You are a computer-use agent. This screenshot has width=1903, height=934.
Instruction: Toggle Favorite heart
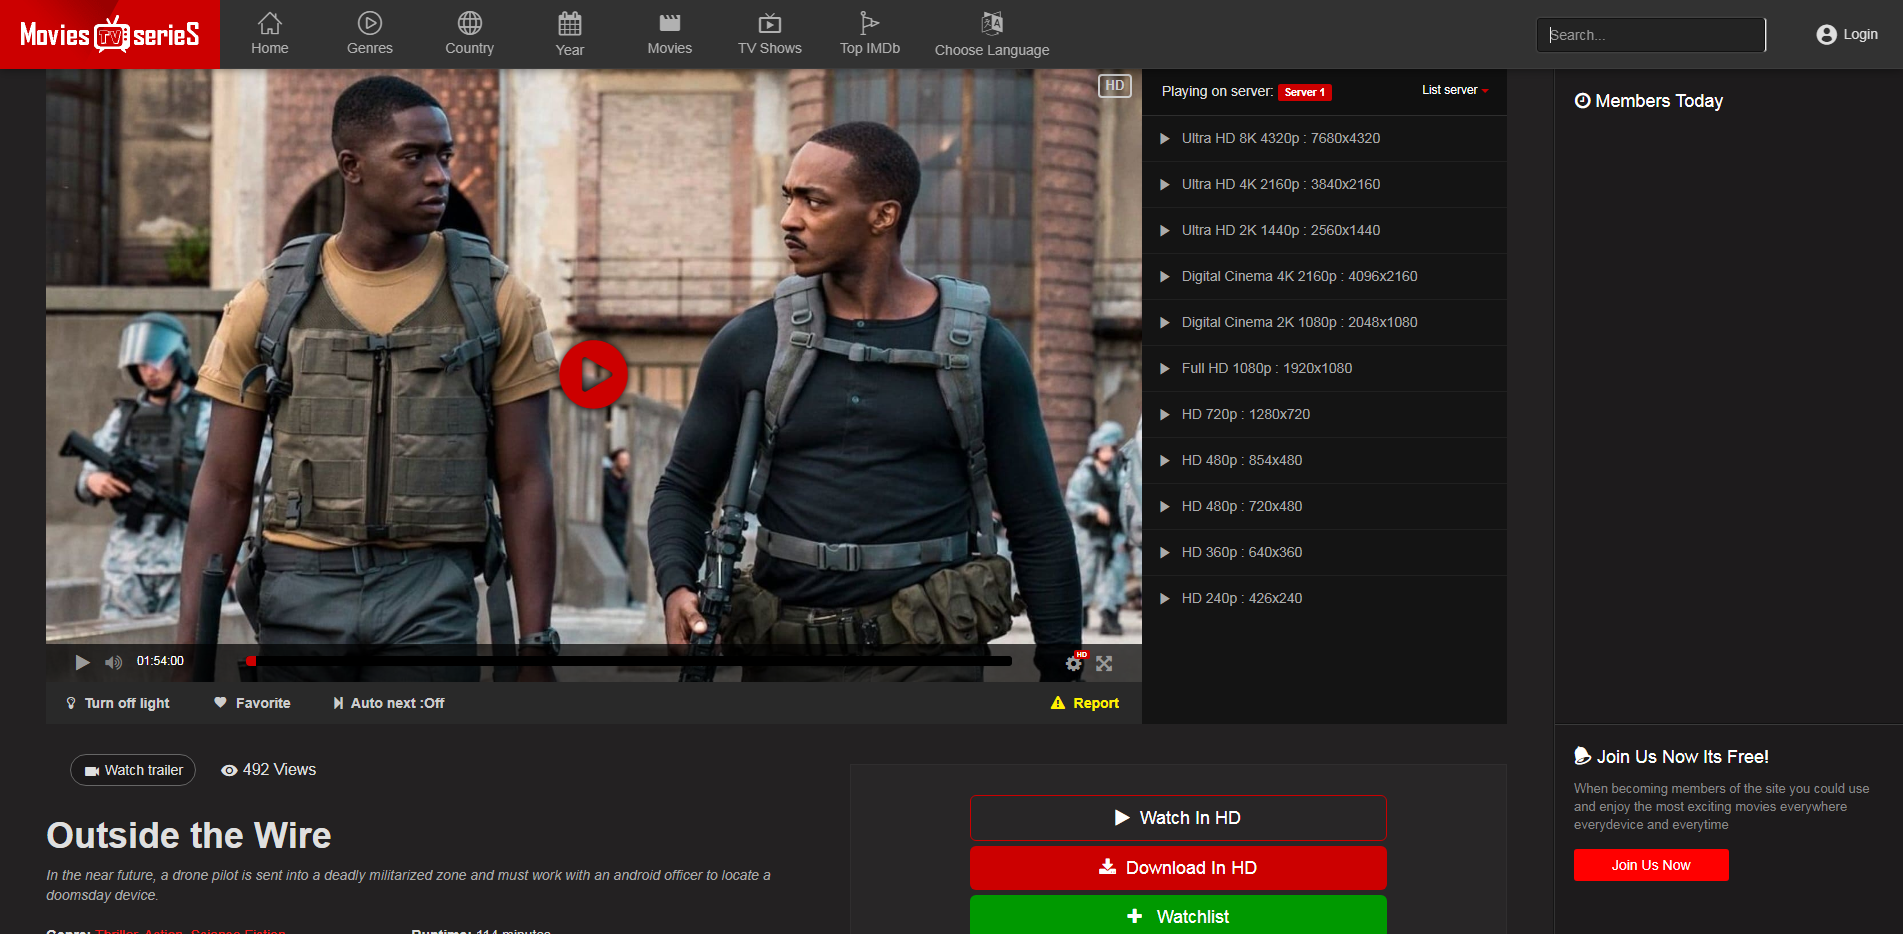click(252, 703)
